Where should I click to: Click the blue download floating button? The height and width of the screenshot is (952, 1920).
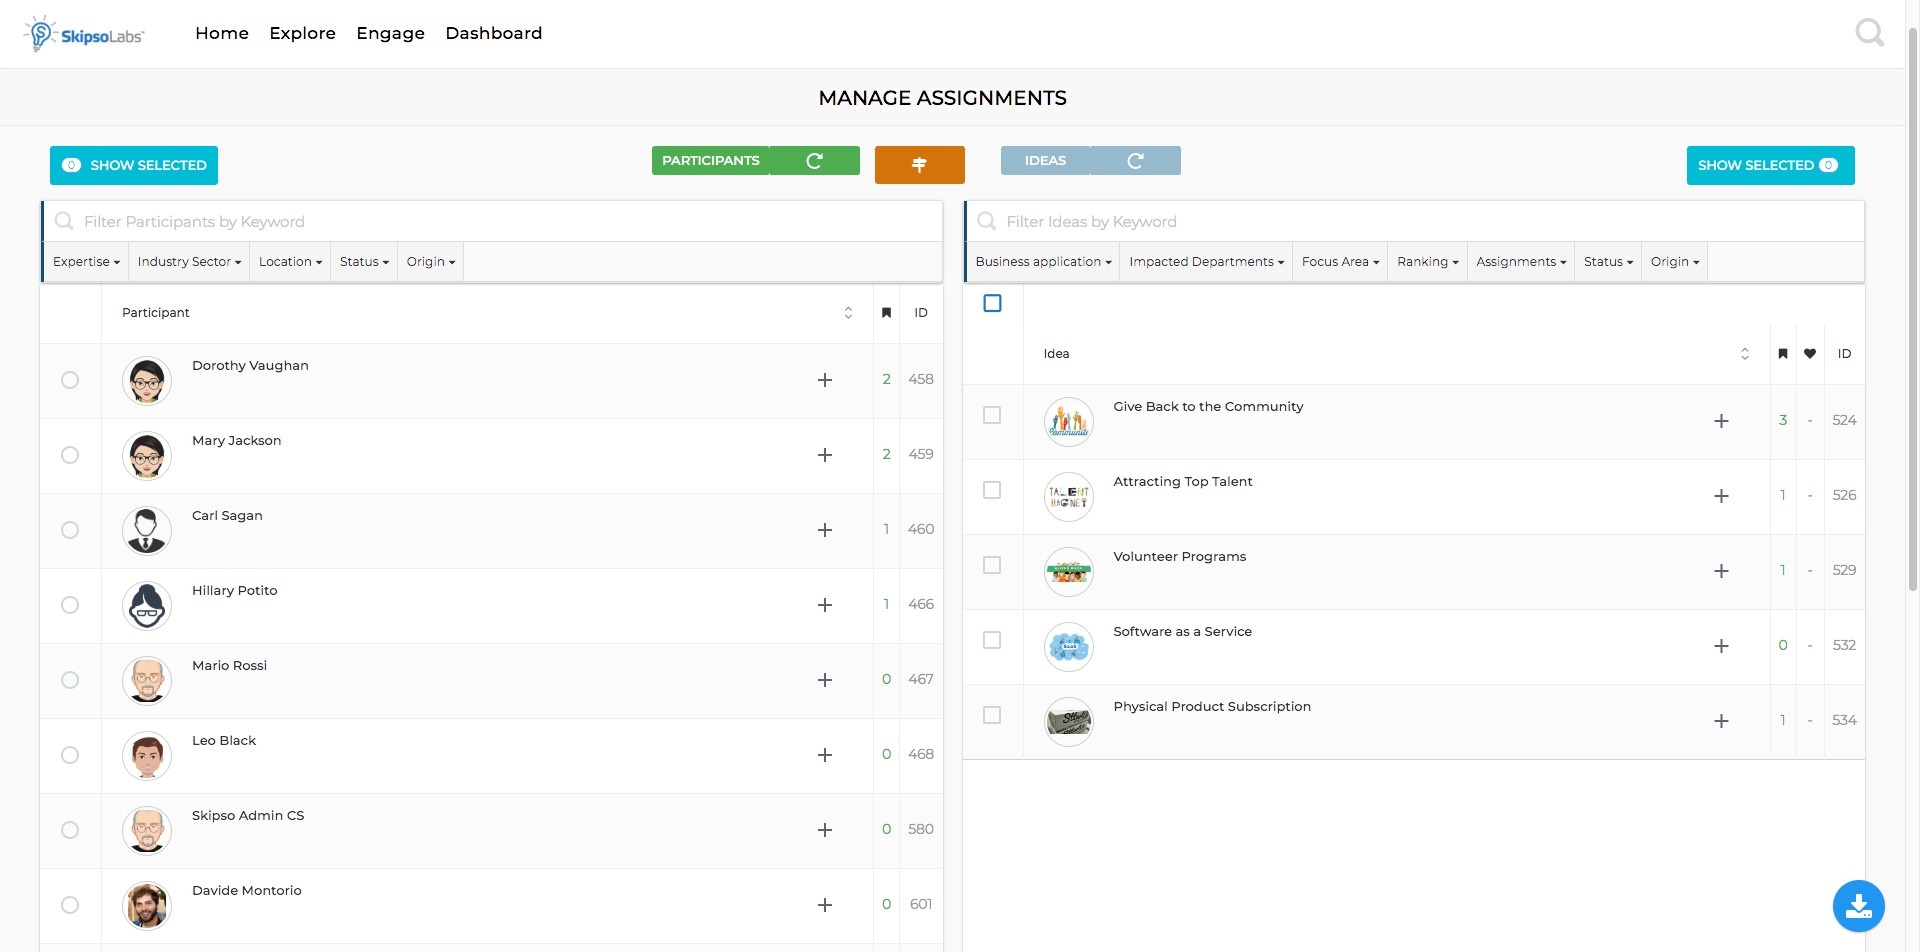[1858, 906]
